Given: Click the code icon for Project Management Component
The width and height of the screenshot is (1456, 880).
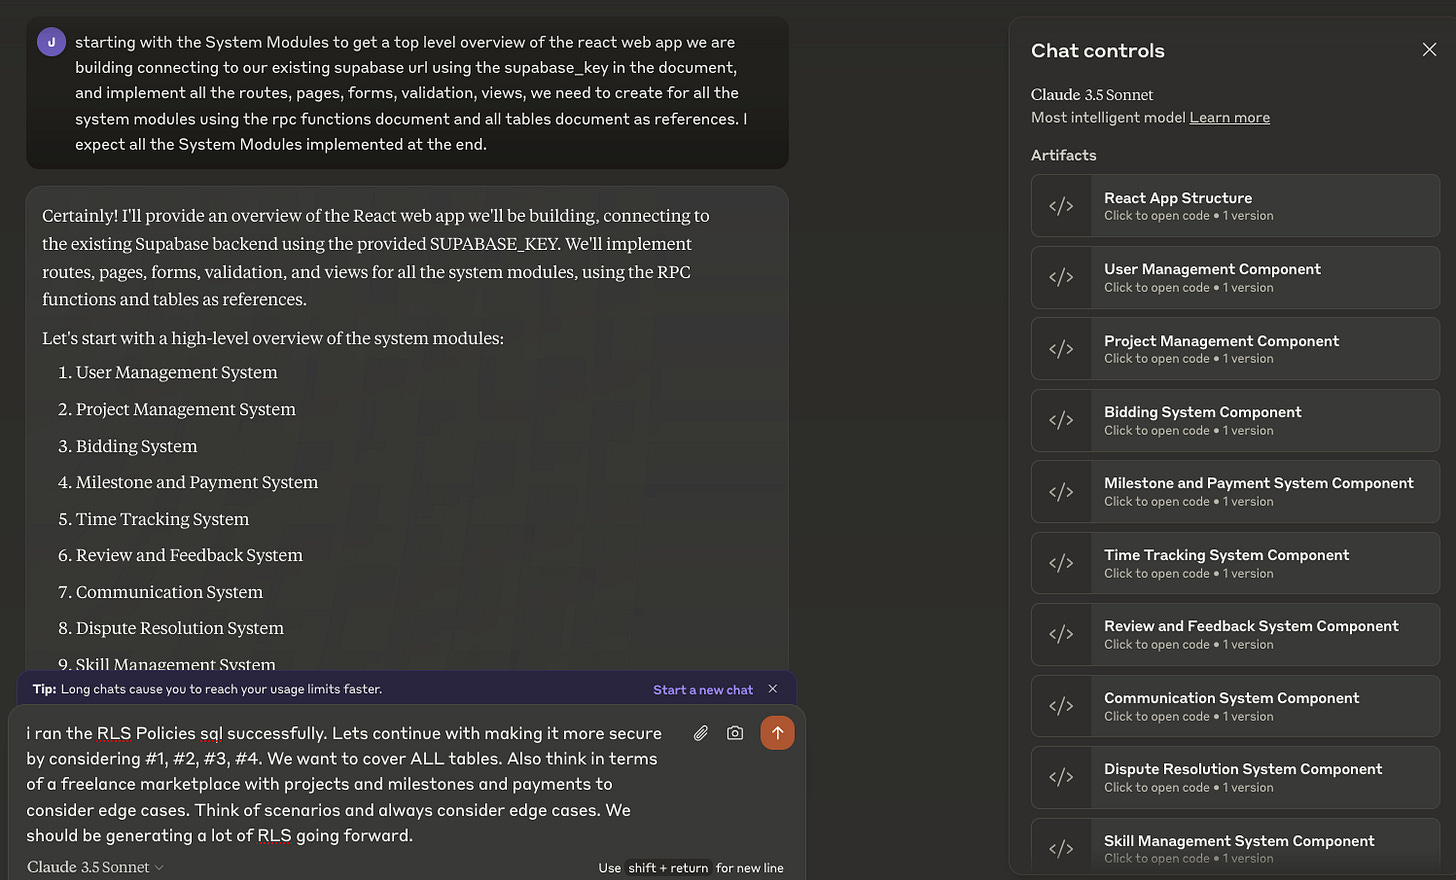Looking at the screenshot, I should tap(1061, 349).
